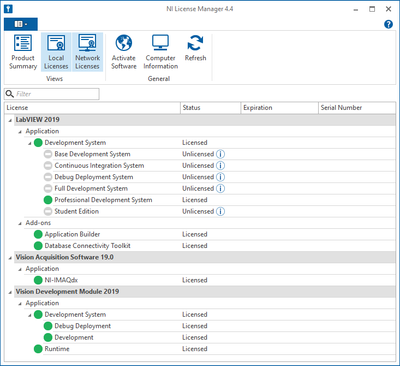Click the magnifier icon in Filter box

[x=10, y=94]
